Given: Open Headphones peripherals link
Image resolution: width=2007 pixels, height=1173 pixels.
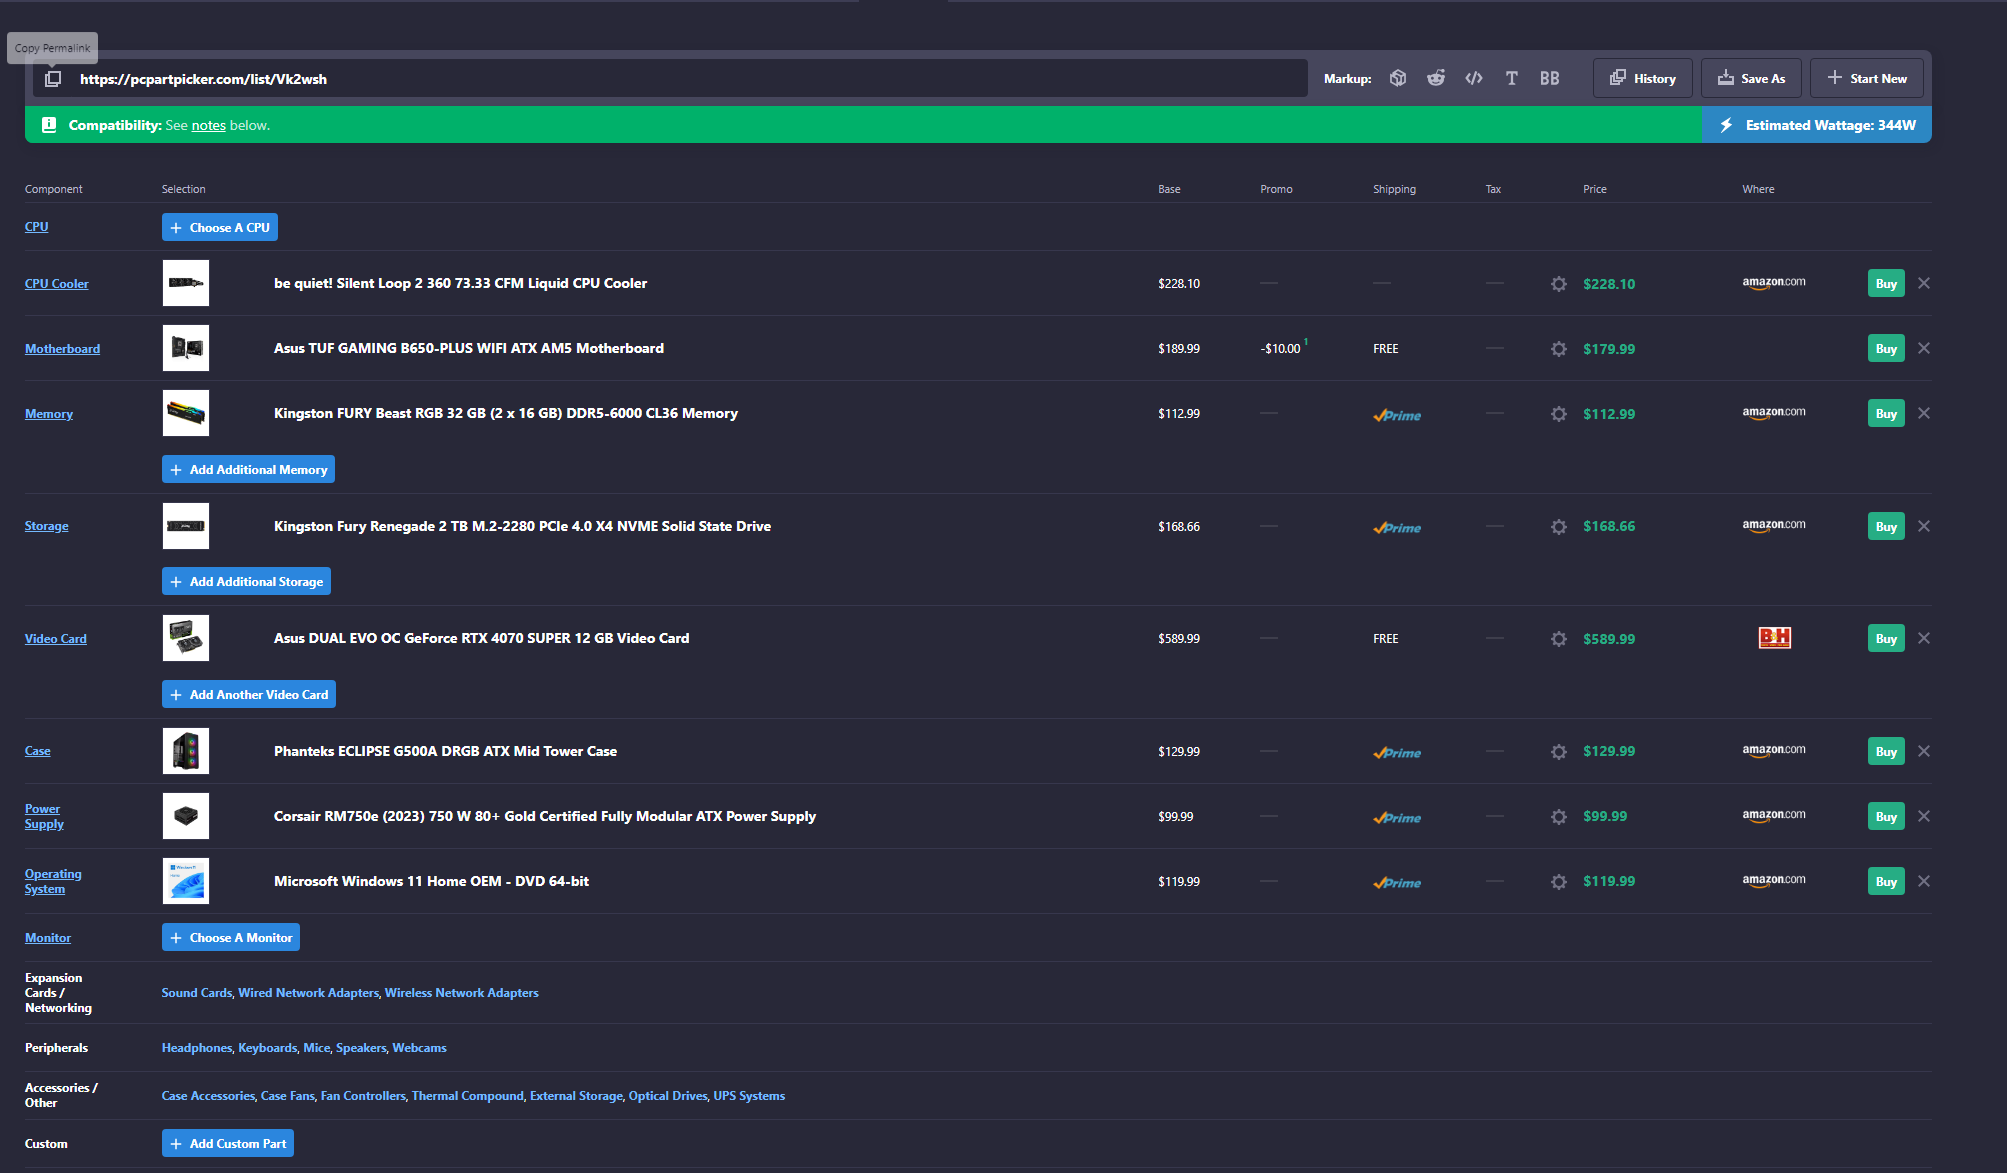Looking at the screenshot, I should (197, 1048).
